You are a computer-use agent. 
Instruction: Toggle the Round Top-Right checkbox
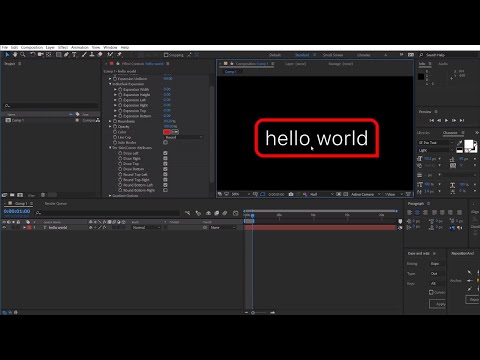(x=165, y=180)
